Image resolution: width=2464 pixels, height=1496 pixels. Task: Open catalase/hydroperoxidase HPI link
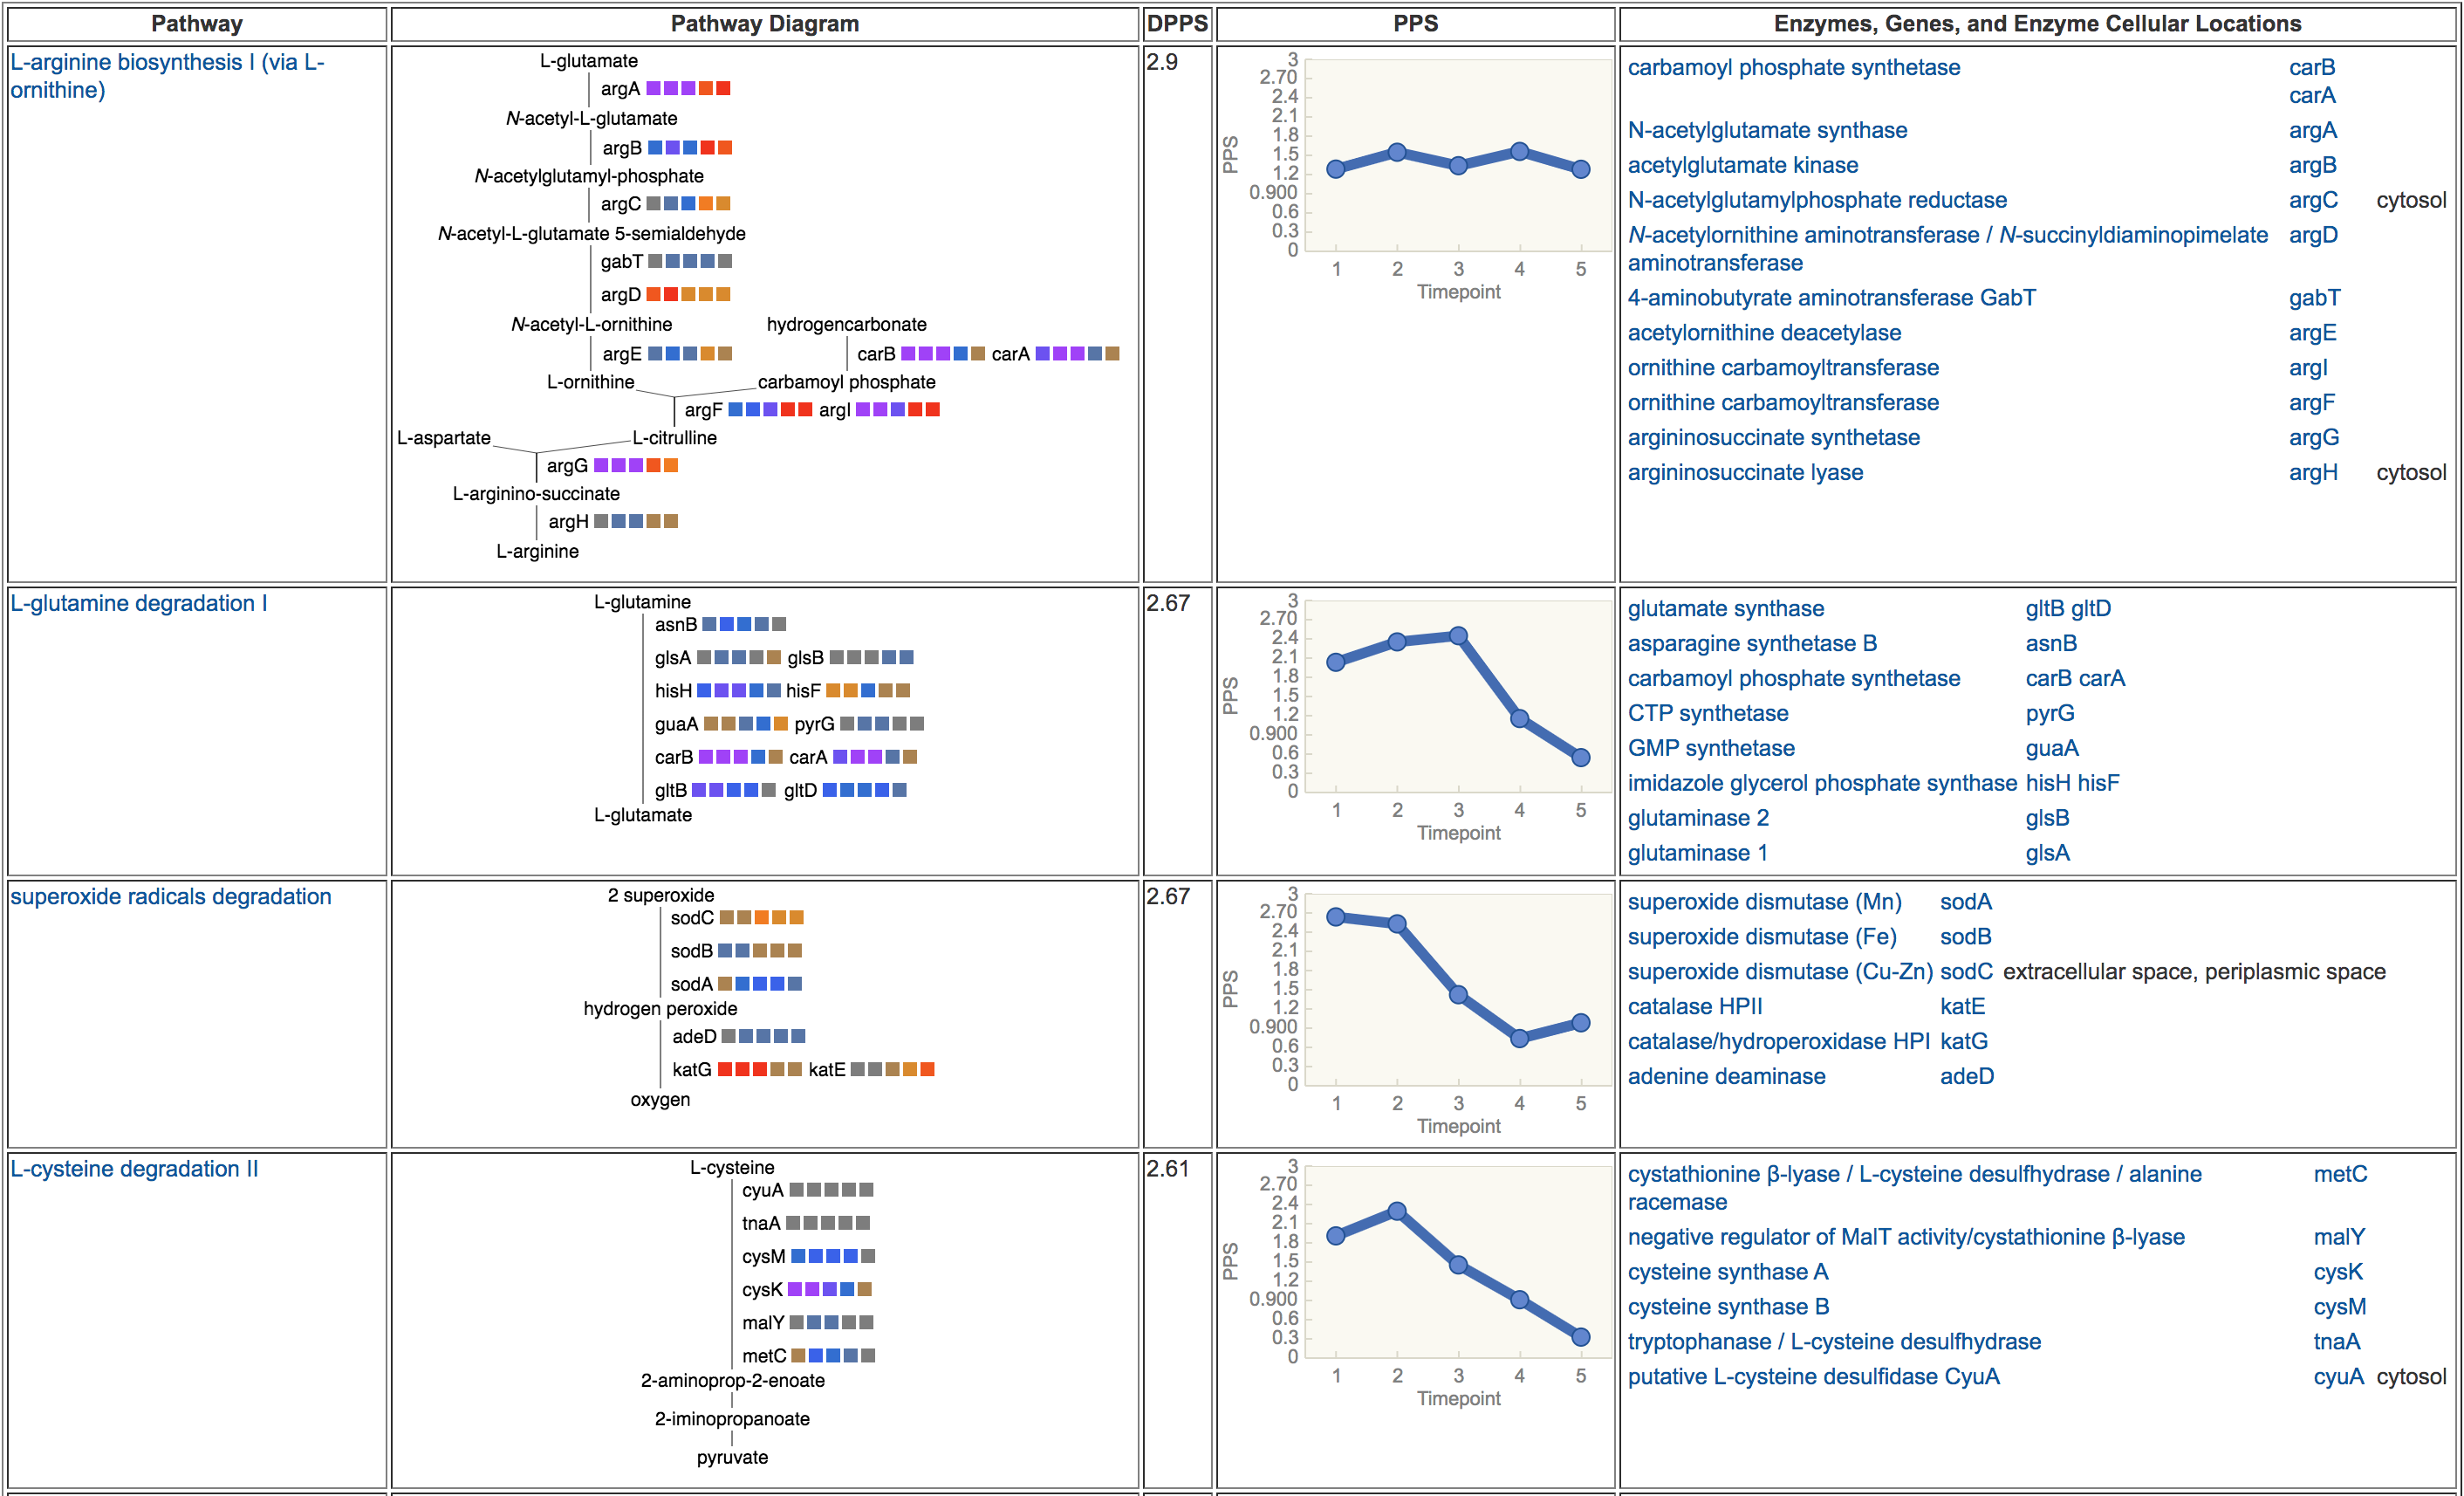tap(1778, 1042)
